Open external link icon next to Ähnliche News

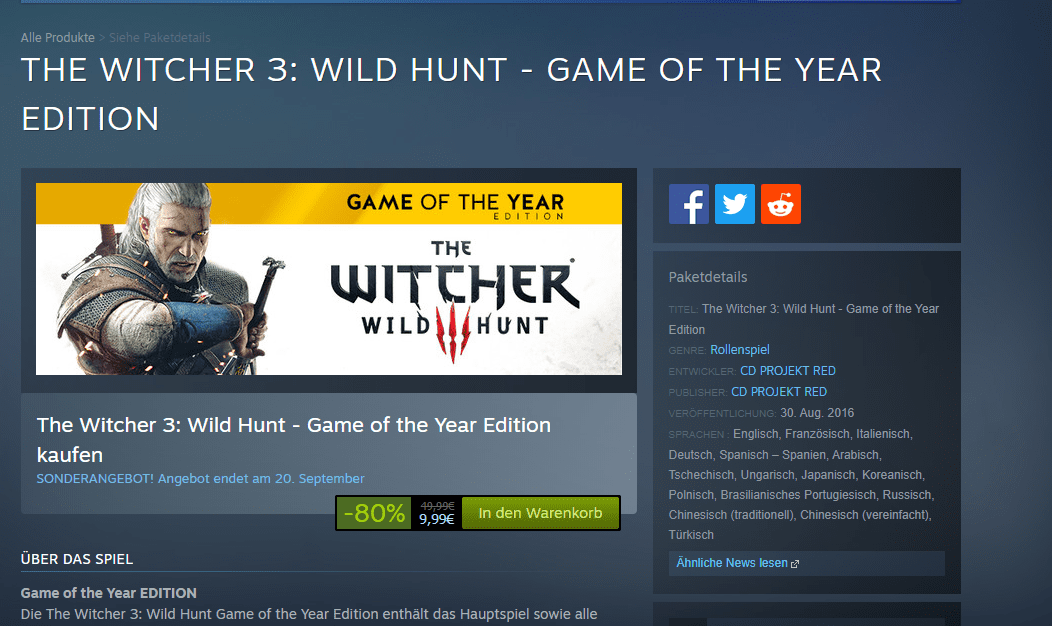click(795, 564)
